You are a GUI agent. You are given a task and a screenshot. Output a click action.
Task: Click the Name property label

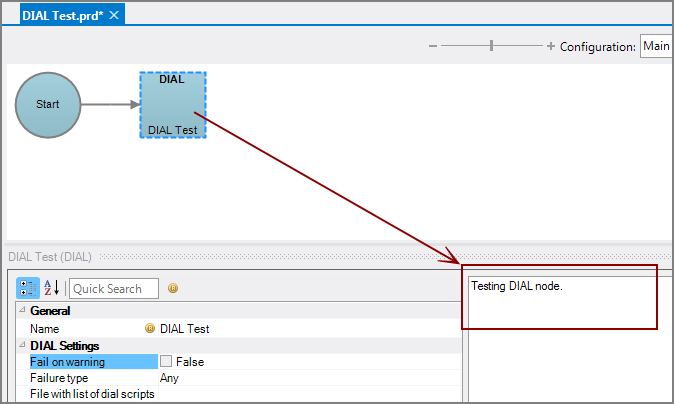point(45,329)
